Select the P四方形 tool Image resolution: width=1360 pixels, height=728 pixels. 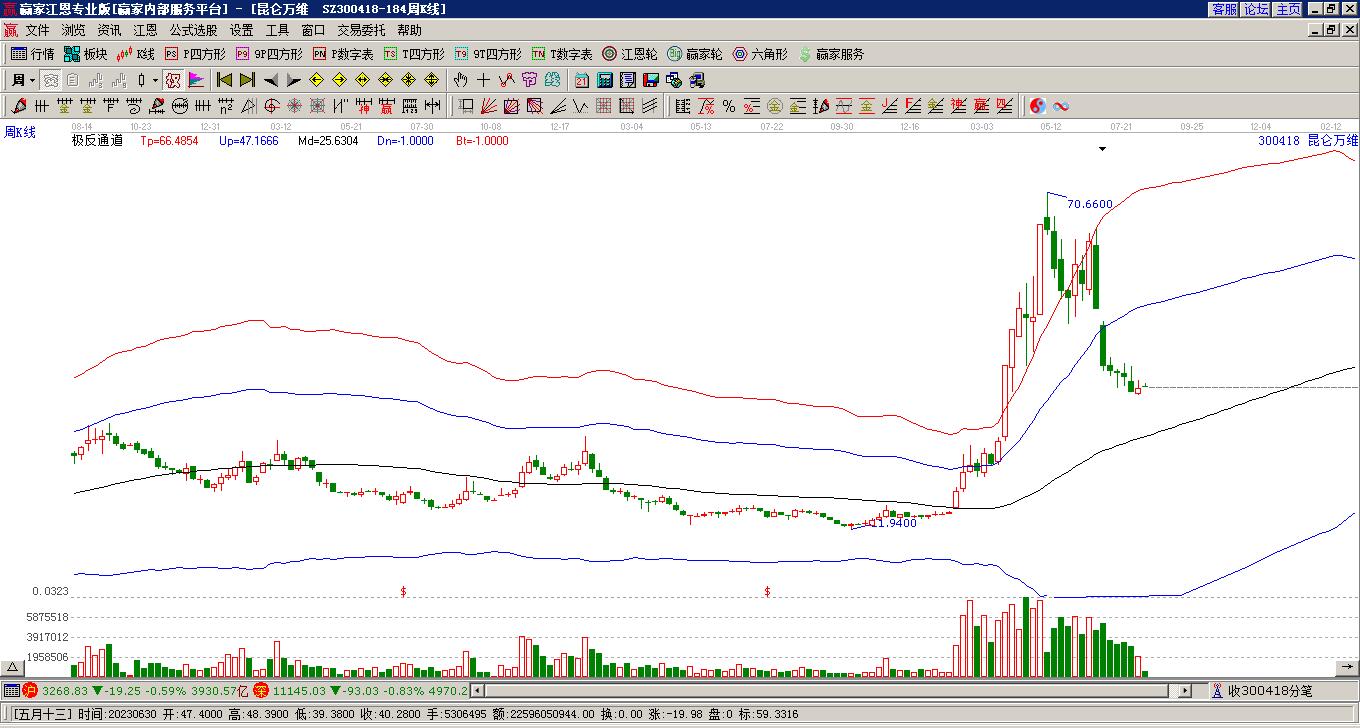(x=195, y=54)
